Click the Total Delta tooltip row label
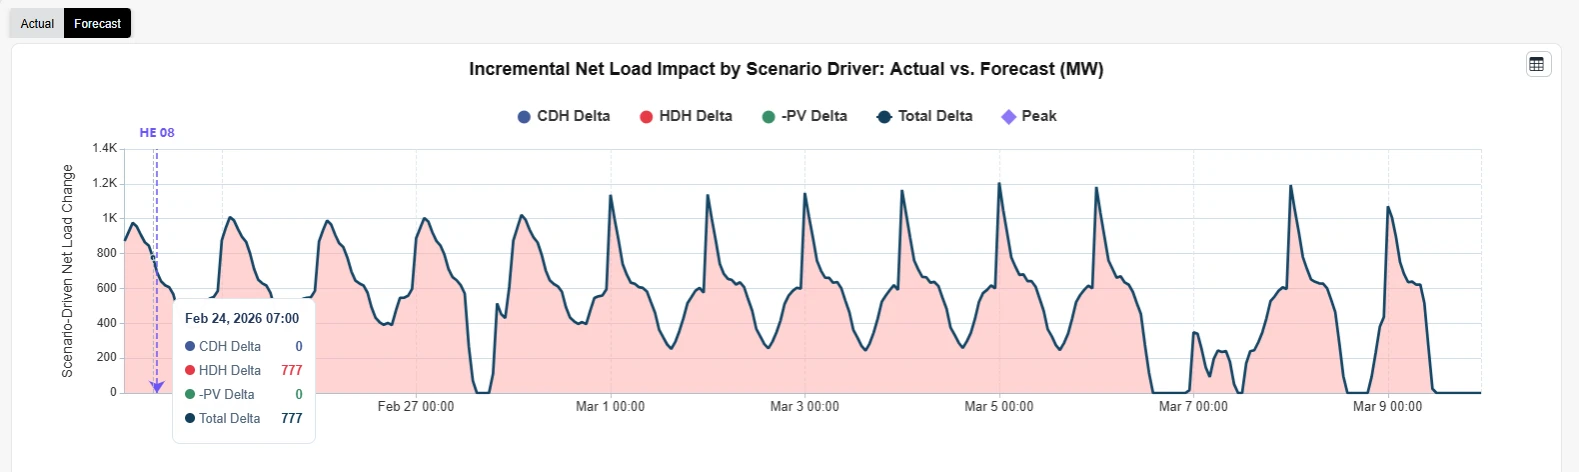 click(x=230, y=418)
